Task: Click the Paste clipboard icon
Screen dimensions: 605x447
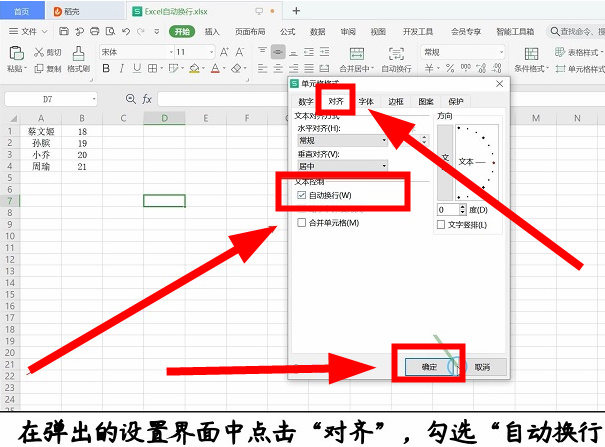Action: pyautogui.click(x=16, y=53)
